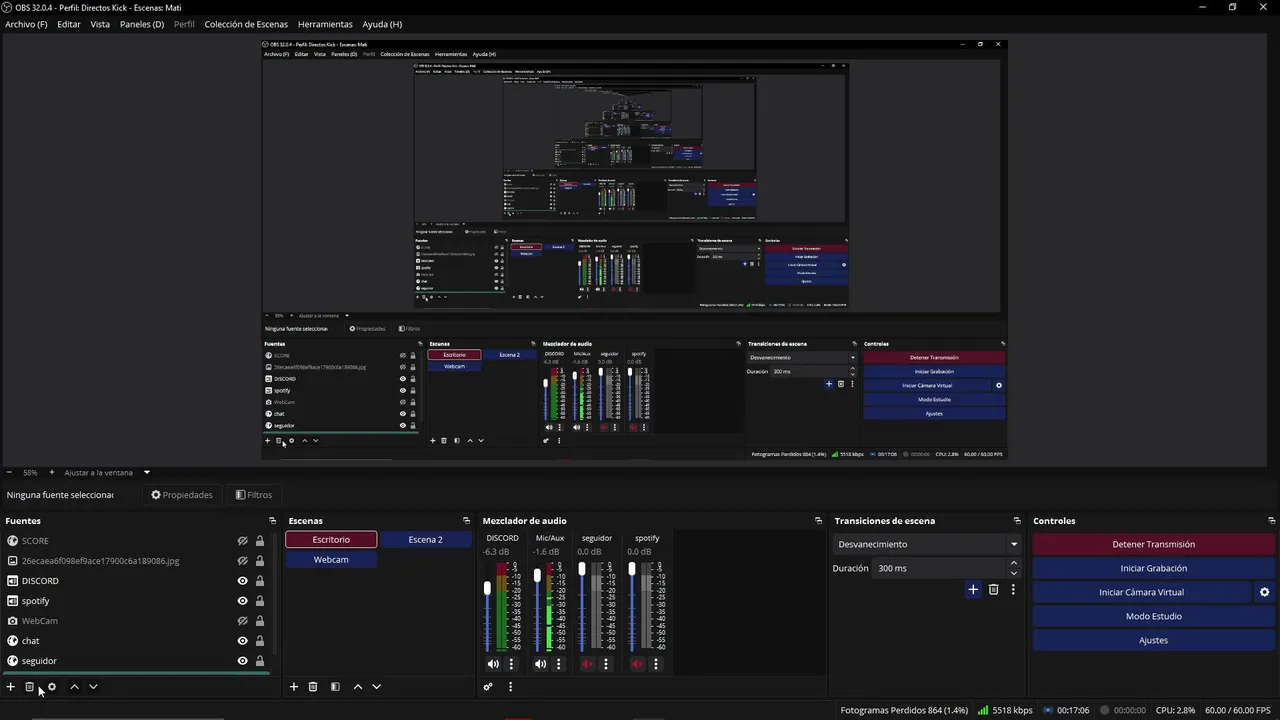Image resolution: width=1280 pixels, height=720 pixels.
Task: Add a new scene in Escenas panel
Action: [294, 687]
